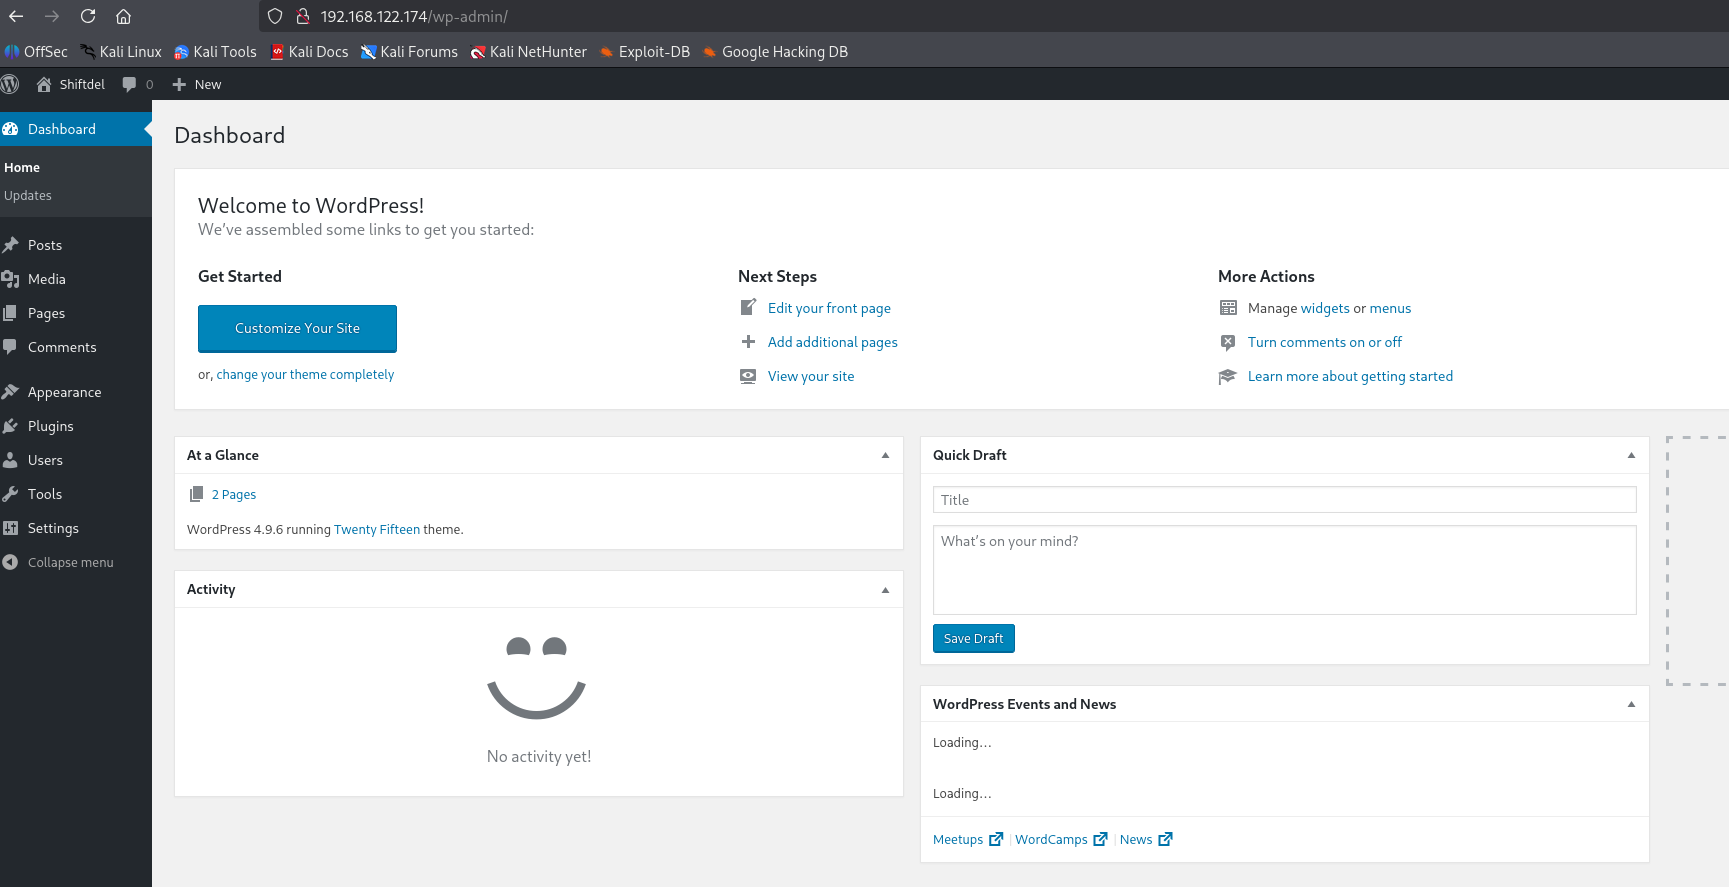1729x887 pixels.
Task: Open the Exploit-DB bookmark
Action: [645, 52]
